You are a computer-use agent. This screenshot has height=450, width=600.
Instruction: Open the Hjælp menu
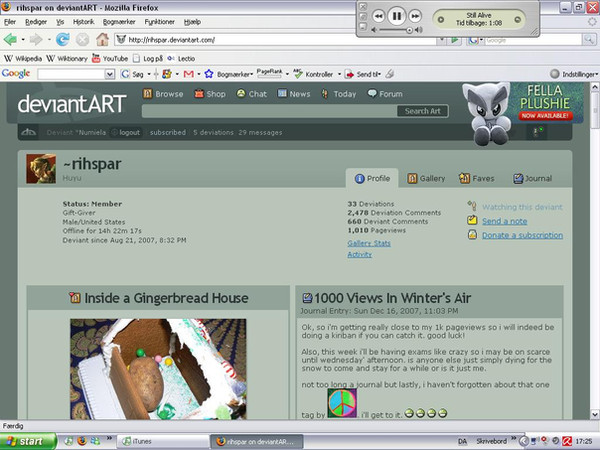point(192,22)
